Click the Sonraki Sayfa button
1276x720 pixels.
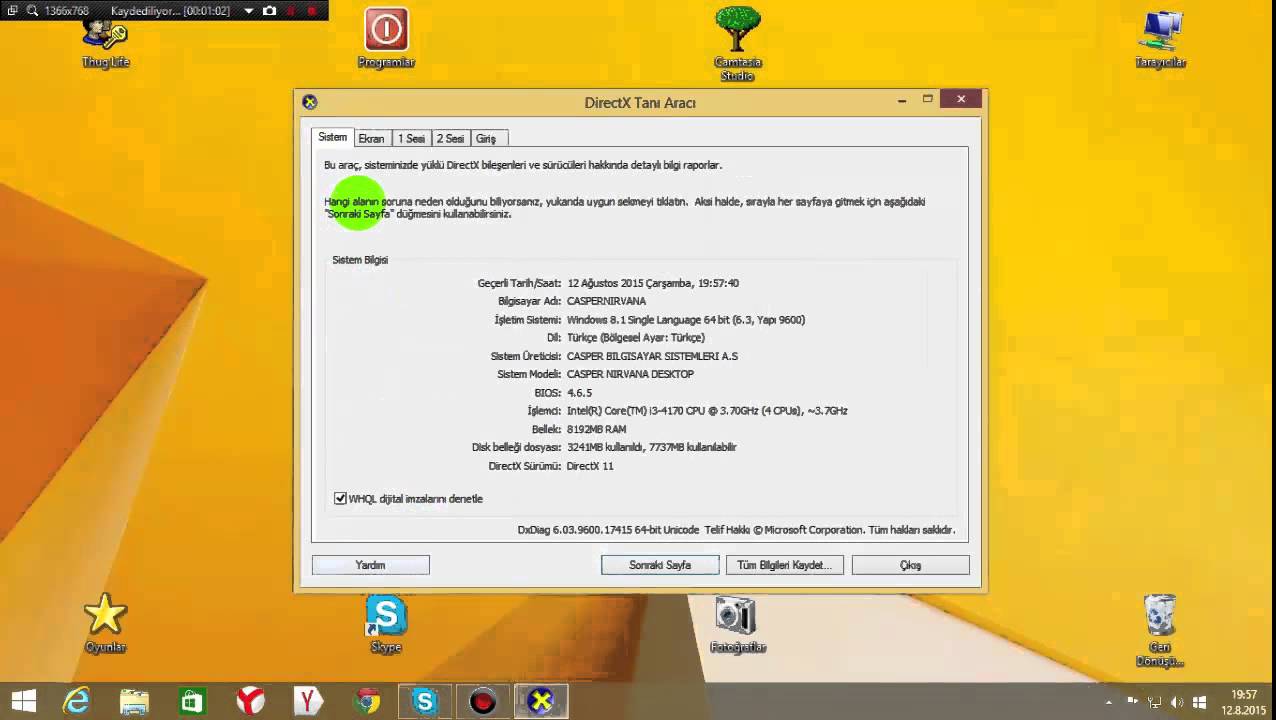(x=660, y=565)
